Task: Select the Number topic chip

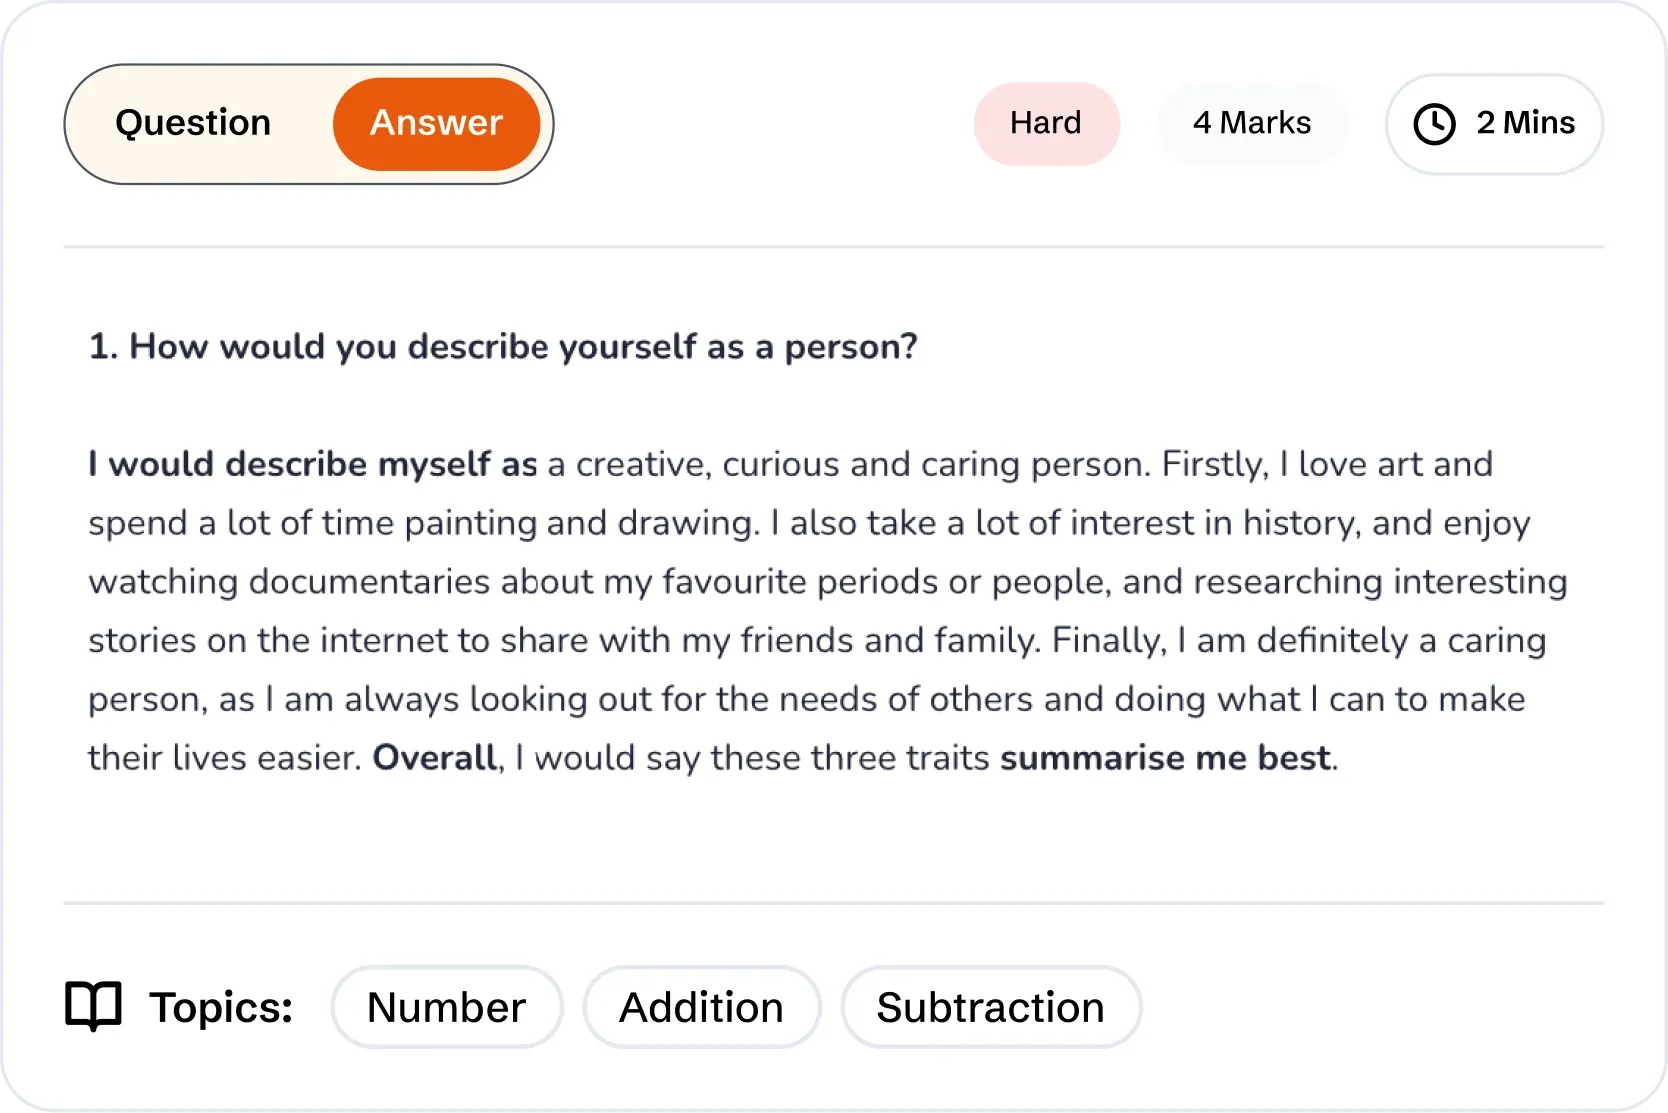Action: (x=446, y=1007)
